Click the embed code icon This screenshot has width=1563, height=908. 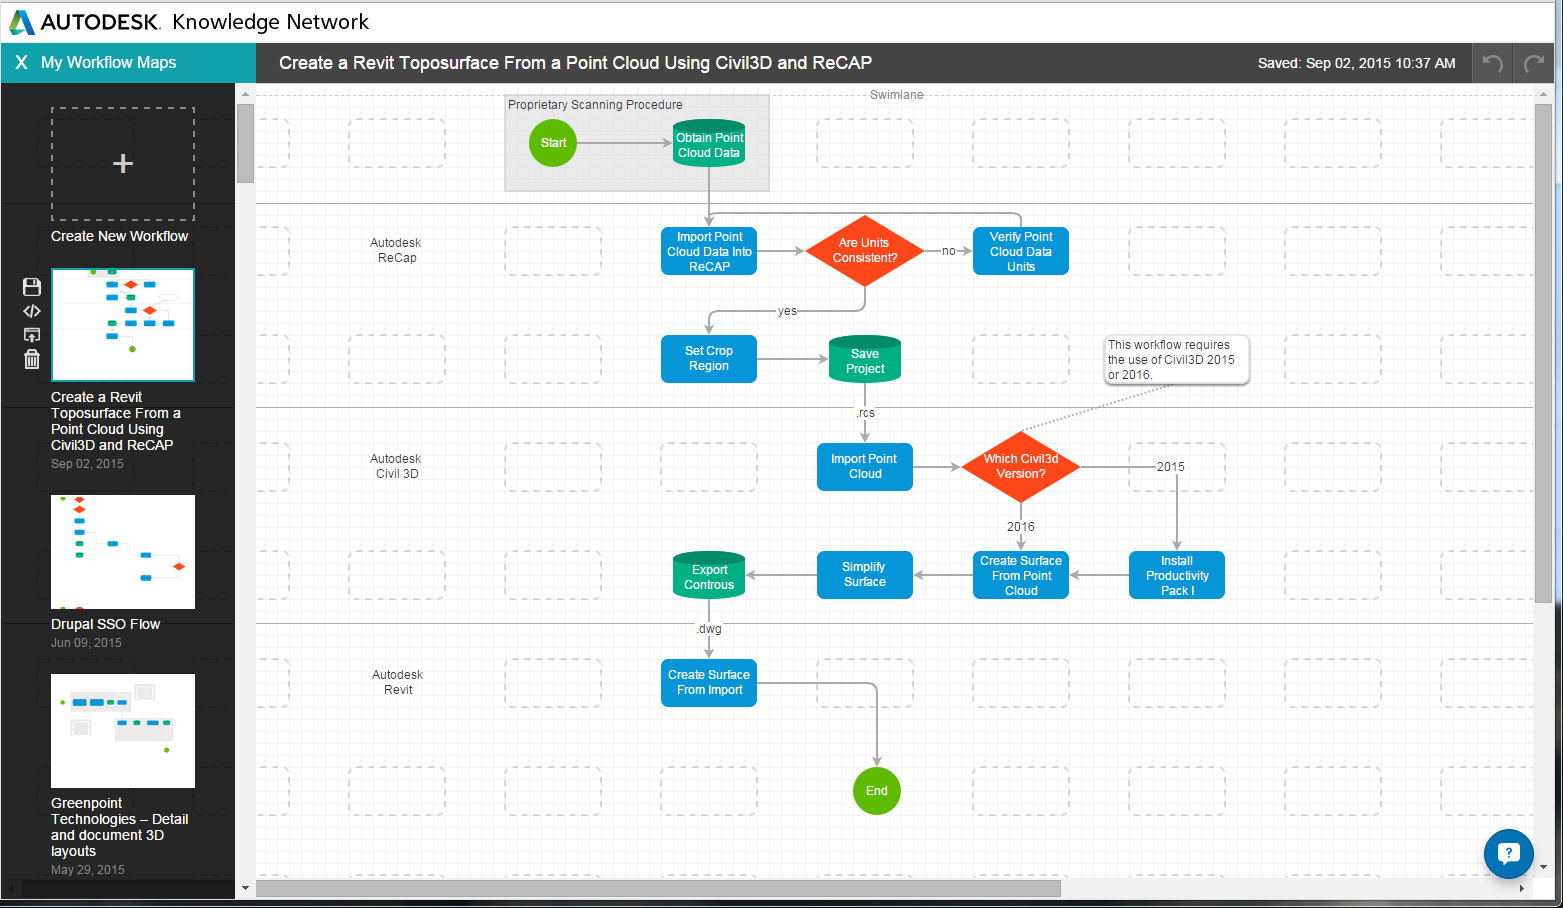point(32,311)
